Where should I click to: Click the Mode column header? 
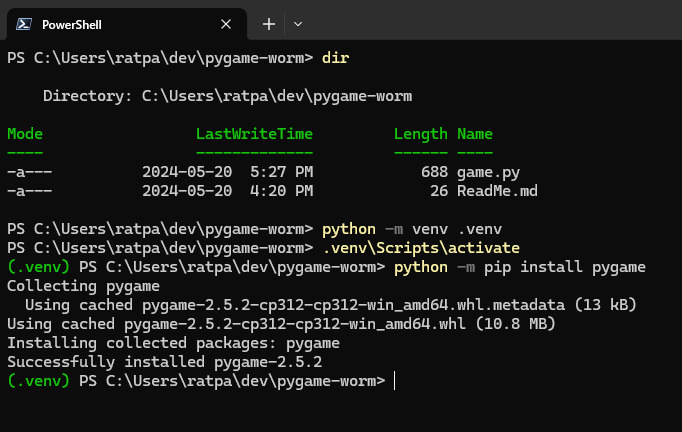[25, 134]
